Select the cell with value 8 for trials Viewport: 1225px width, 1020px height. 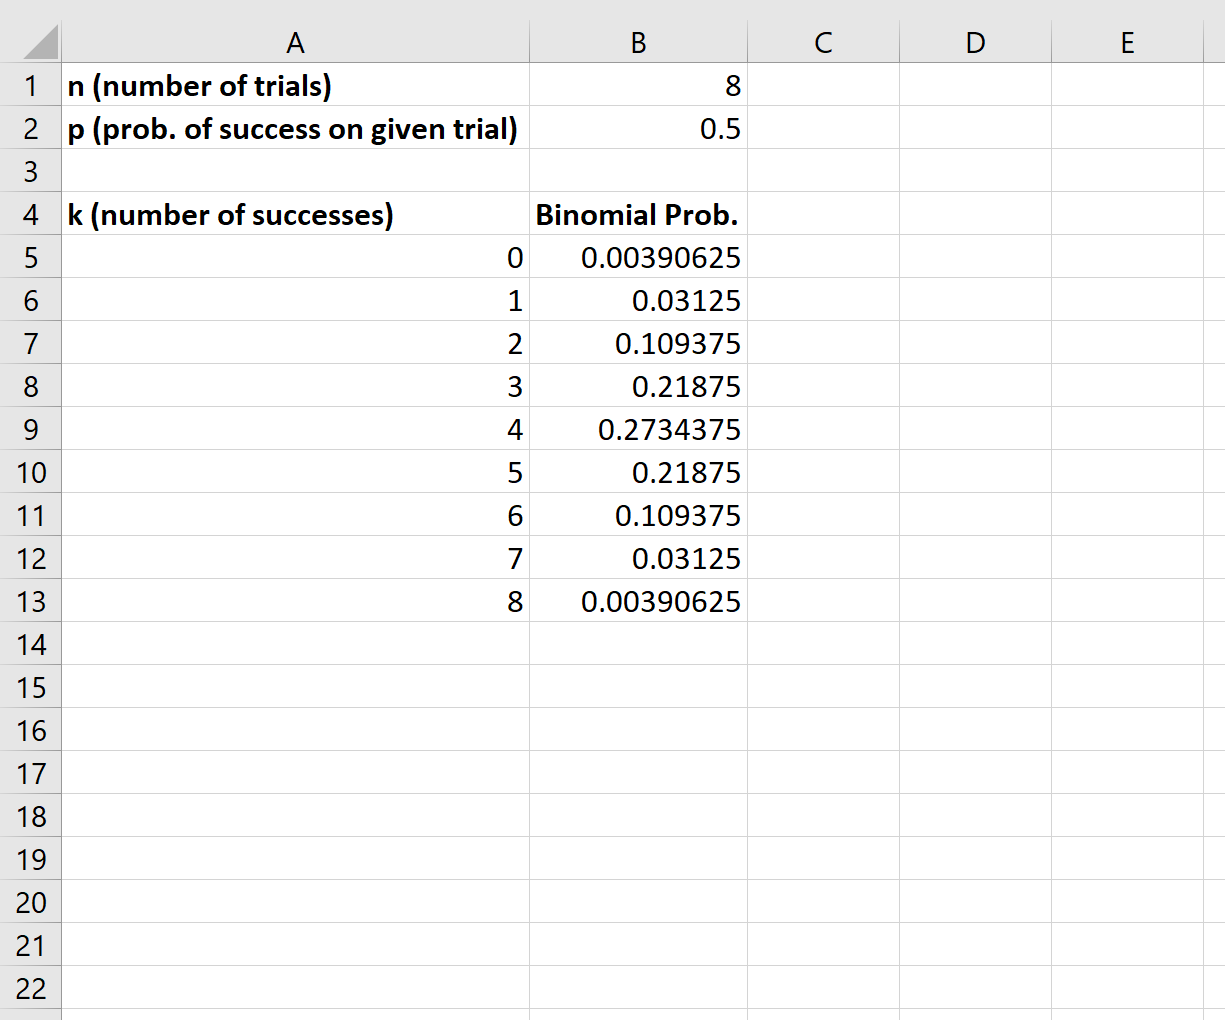click(x=638, y=86)
